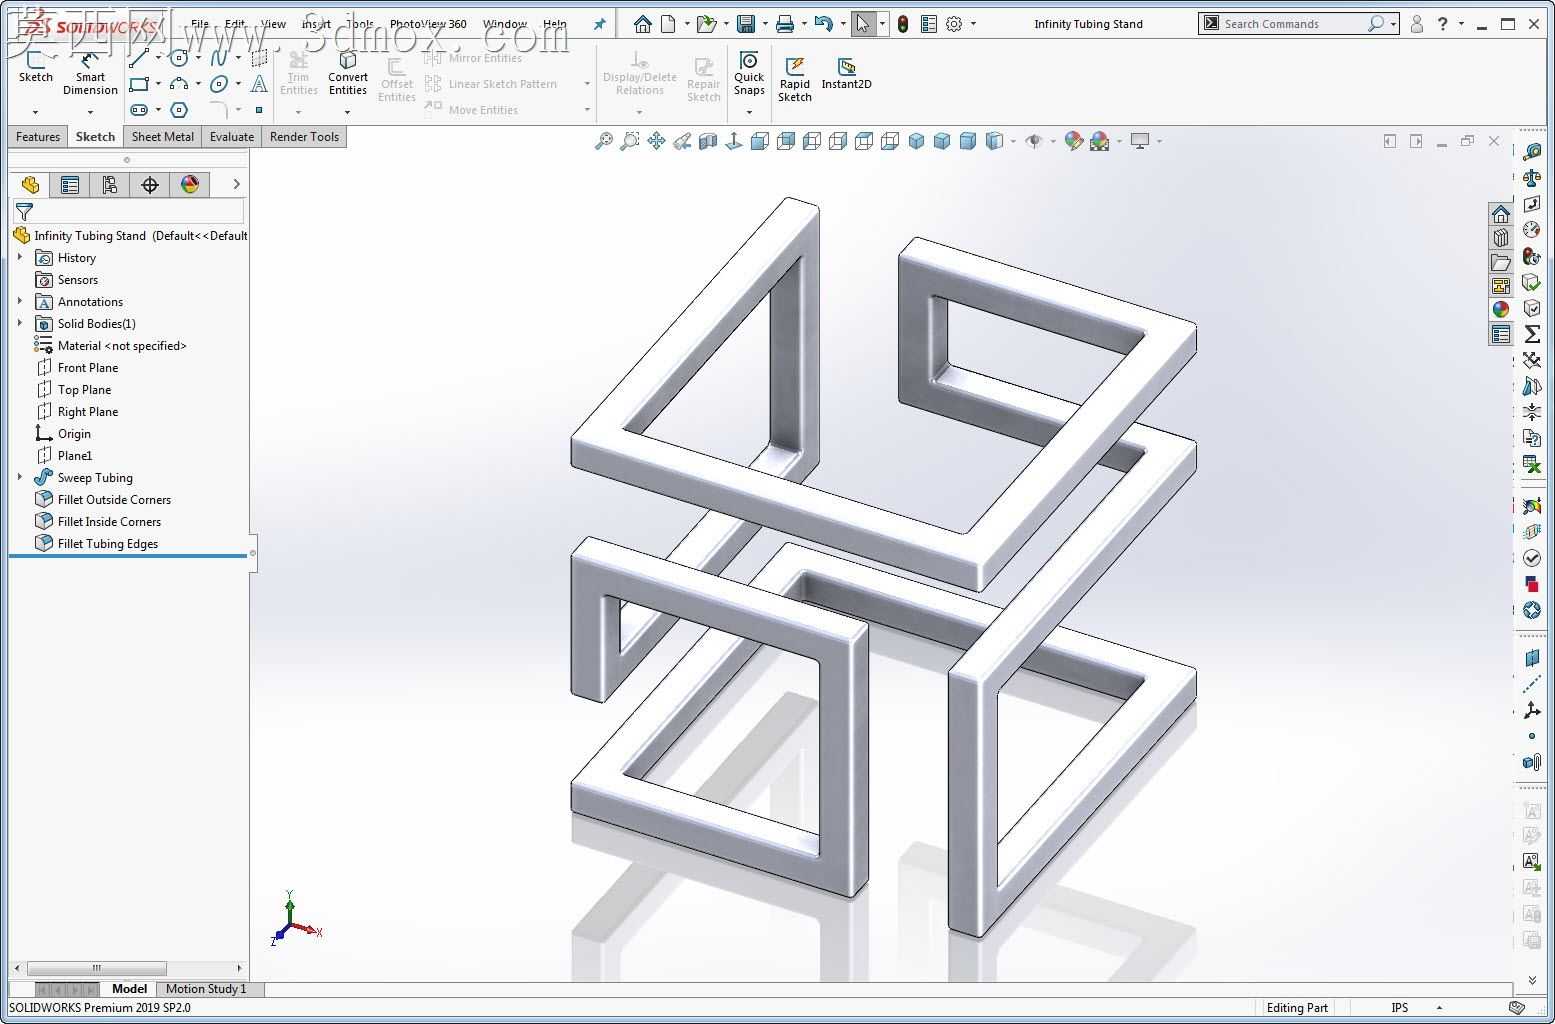Choose the Corner Rectangle tool
This screenshot has height=1024, width=1555.
tap(138, 84)
